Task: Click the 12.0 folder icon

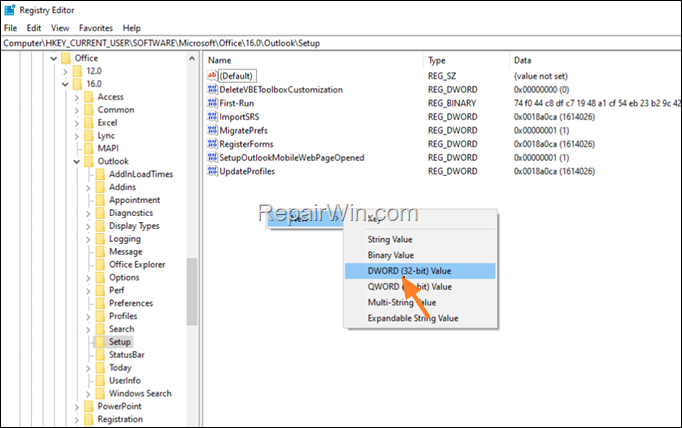Action: point(77,71)
